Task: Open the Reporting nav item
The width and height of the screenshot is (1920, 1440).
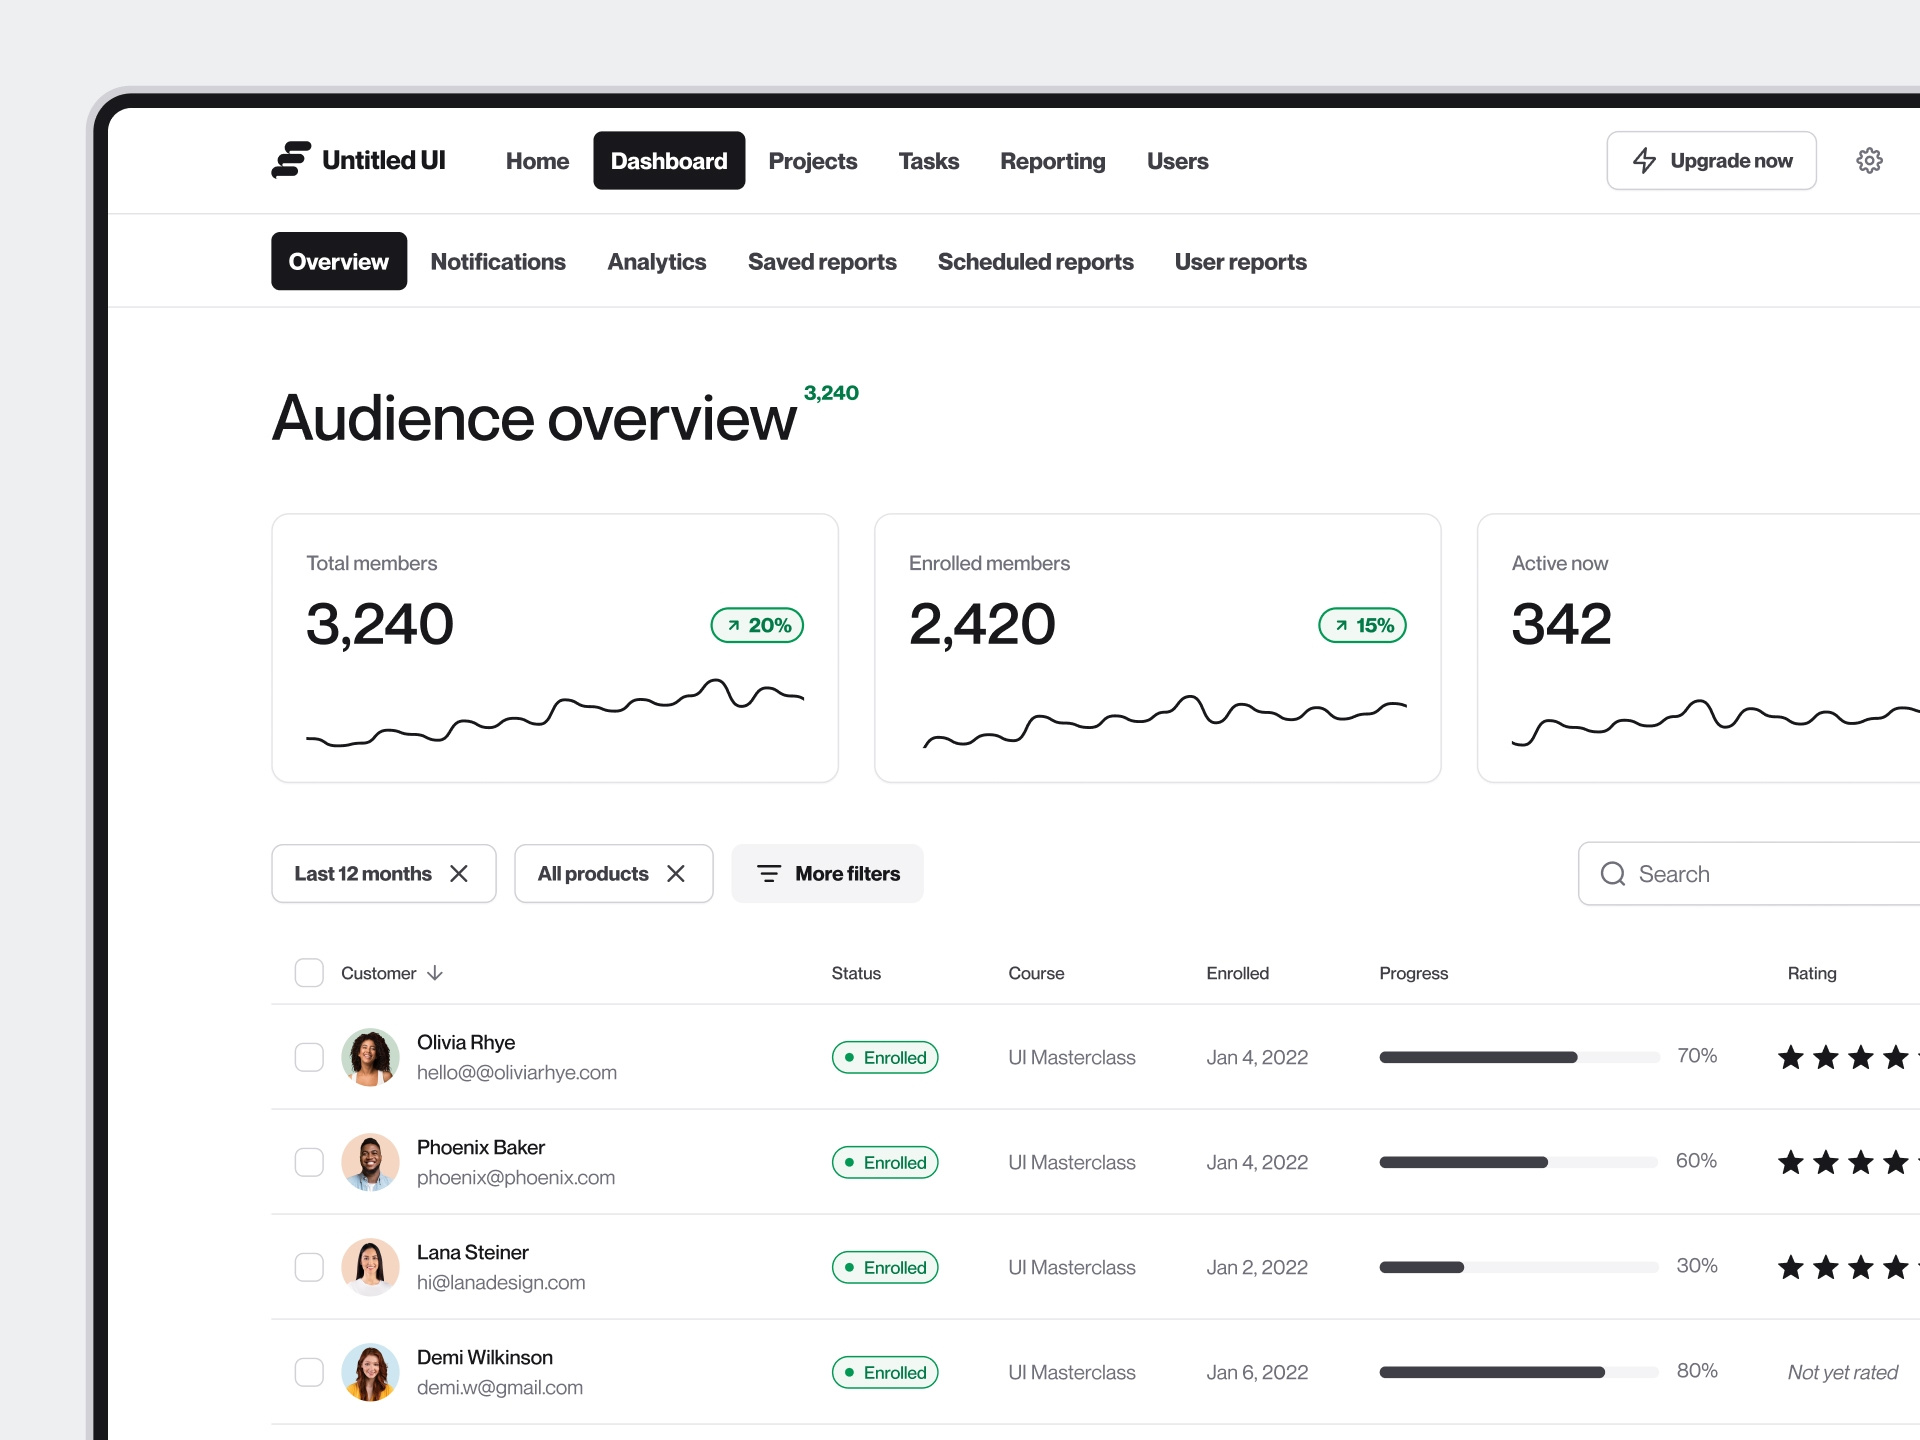Action: coord(1052,161)
